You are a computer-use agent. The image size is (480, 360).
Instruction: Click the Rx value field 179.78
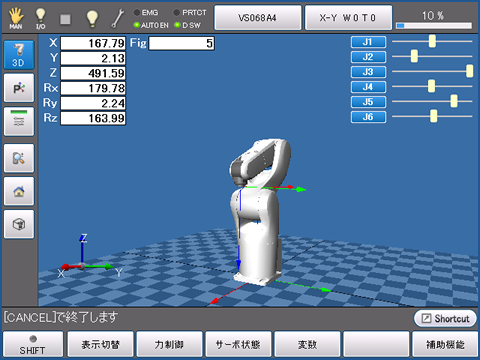click(93, 88)
